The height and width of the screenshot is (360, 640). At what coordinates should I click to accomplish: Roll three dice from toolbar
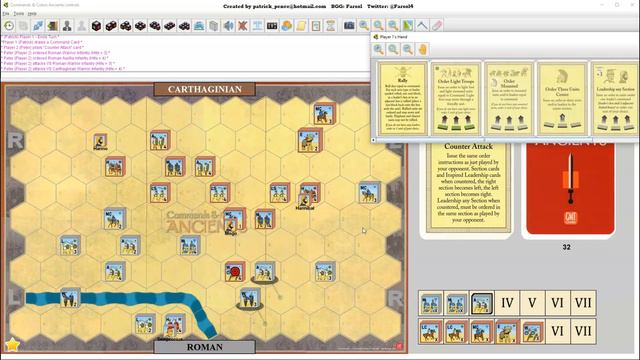(x=126, y=26)
